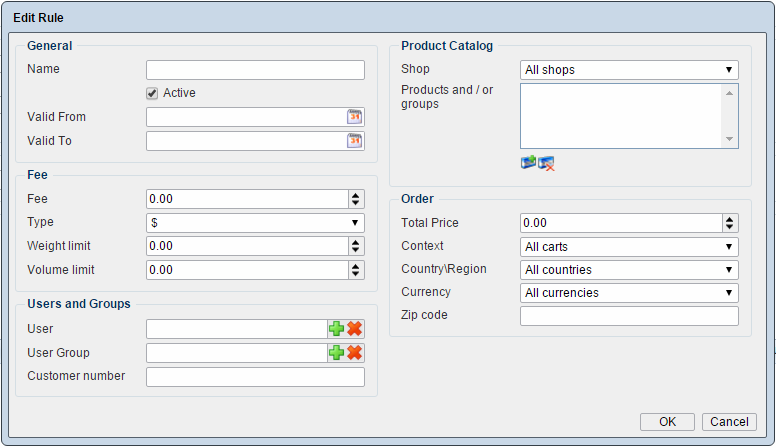This screenshot has width=776, height=448.
Task: Expand the fee Type dropdown
Action: 255,223
